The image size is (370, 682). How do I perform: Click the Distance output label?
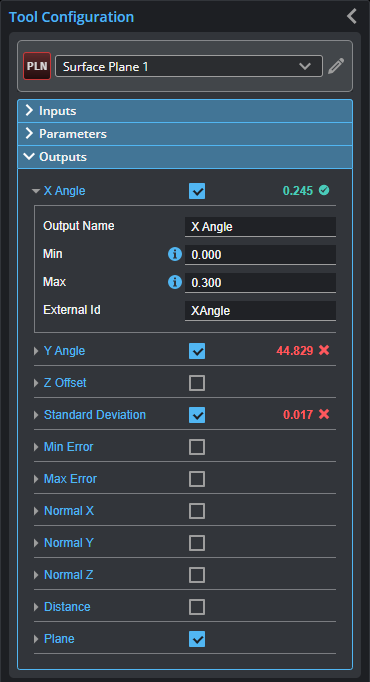[x=67, y=607]
